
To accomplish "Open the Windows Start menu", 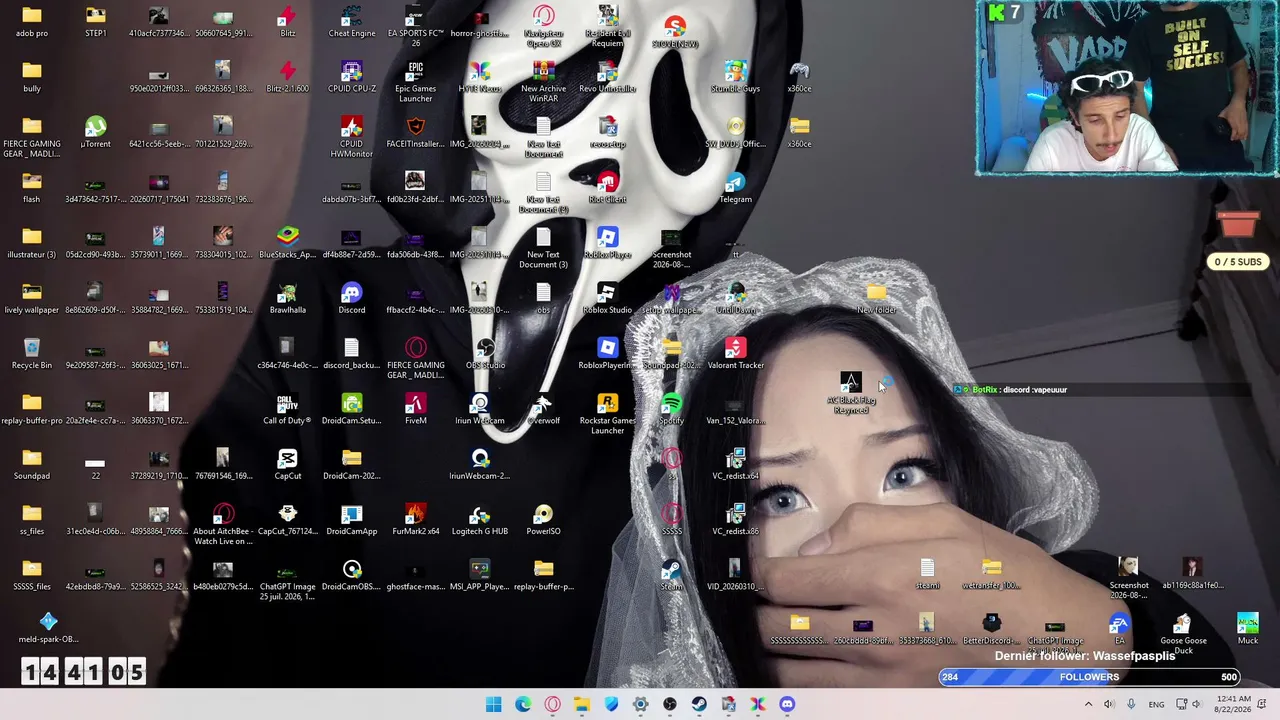I will click(494, 704).
